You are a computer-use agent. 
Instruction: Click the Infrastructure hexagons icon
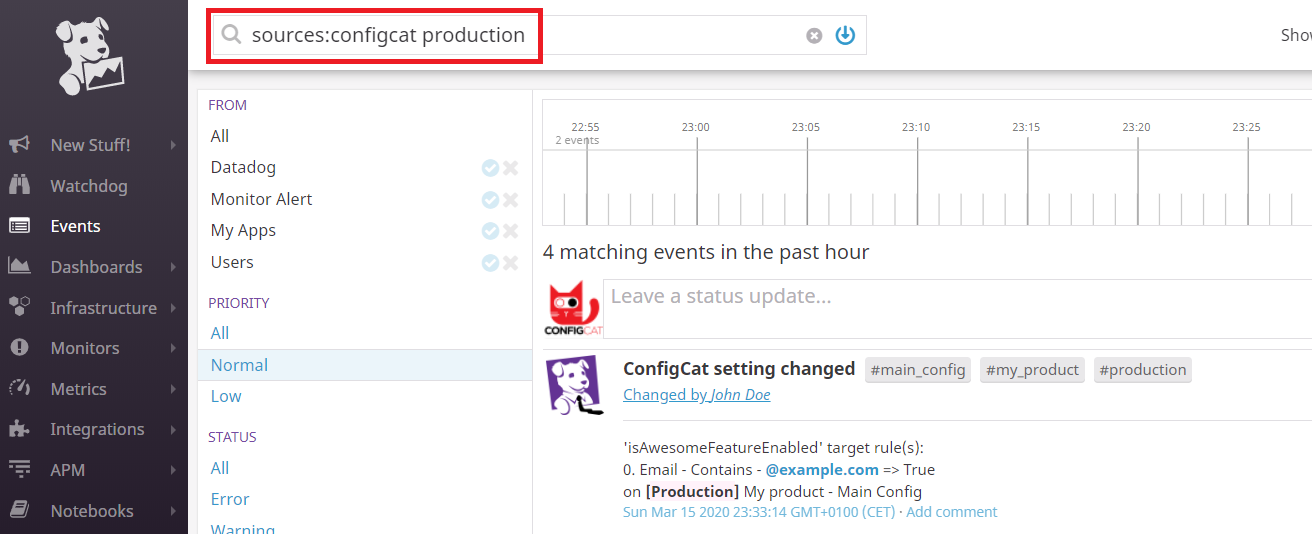click(x=19, y=307)
